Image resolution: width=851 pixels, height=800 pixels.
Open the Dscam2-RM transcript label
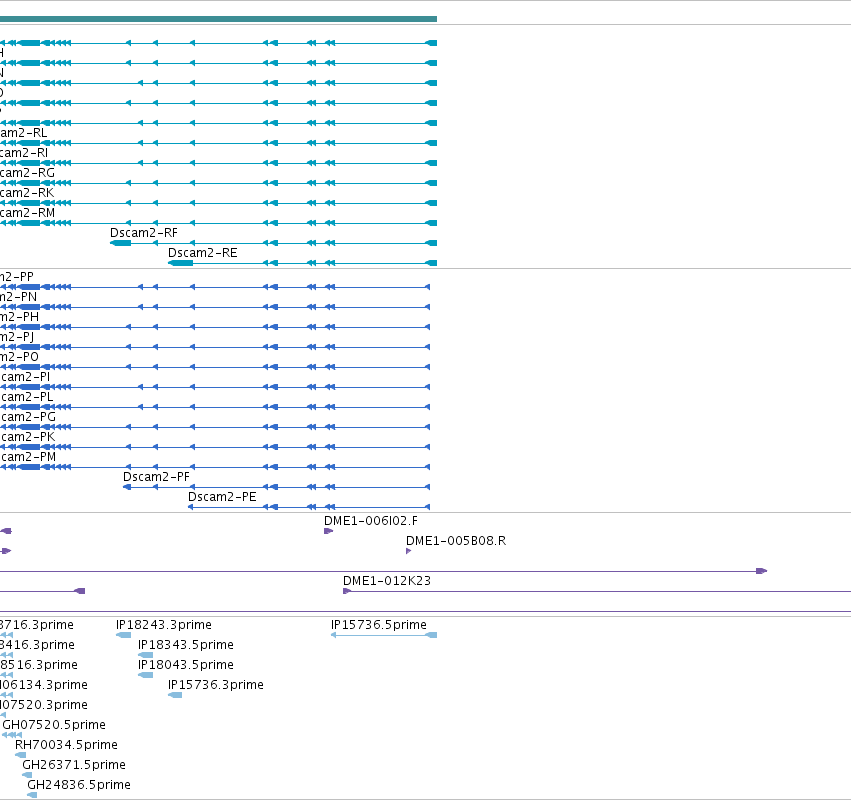pos(27,213)
